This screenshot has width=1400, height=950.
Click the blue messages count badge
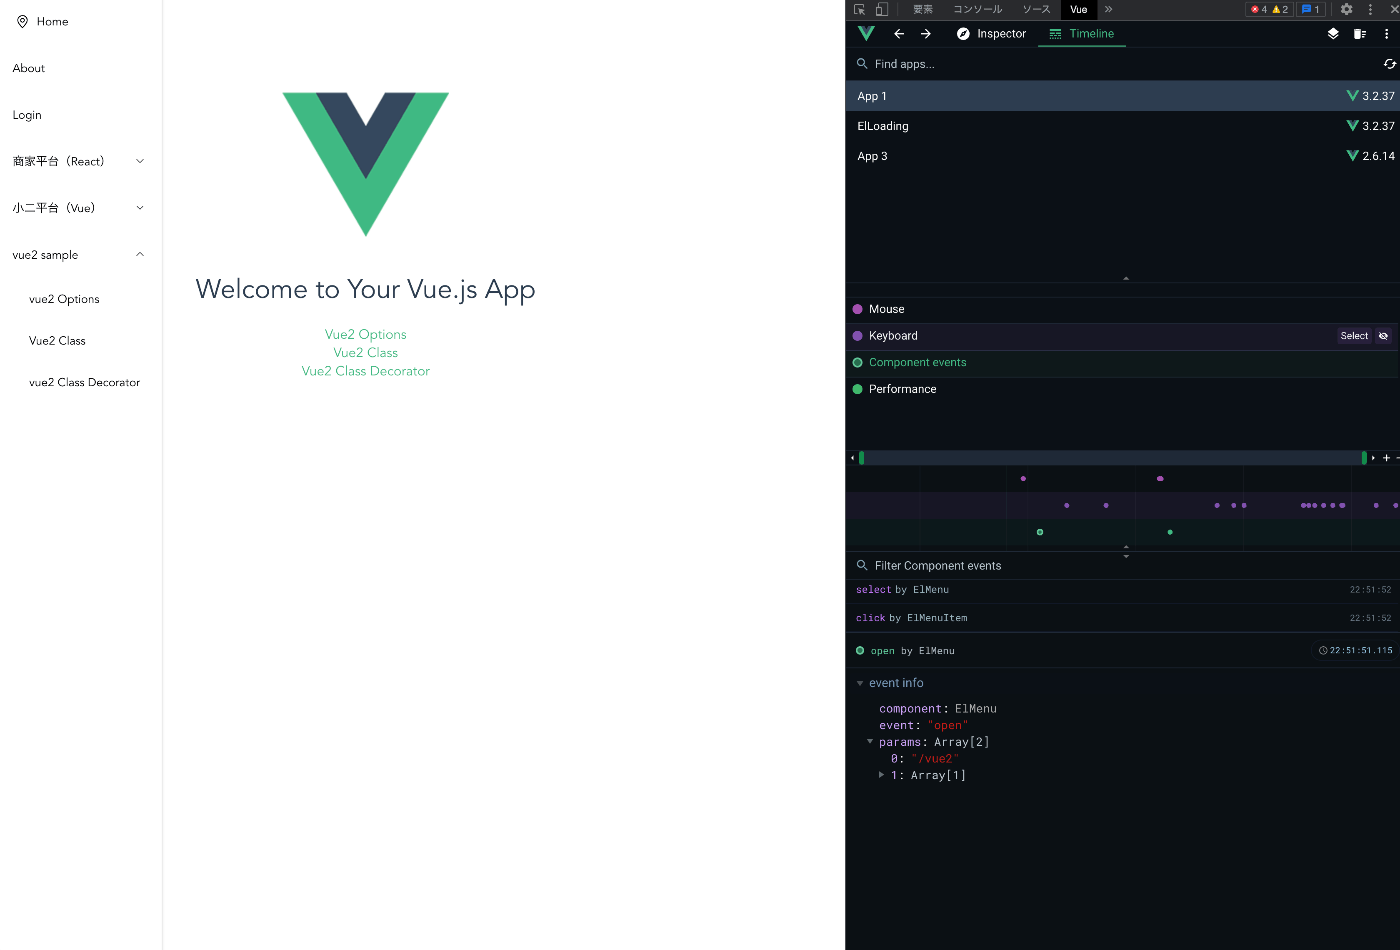pos(1310,9)
